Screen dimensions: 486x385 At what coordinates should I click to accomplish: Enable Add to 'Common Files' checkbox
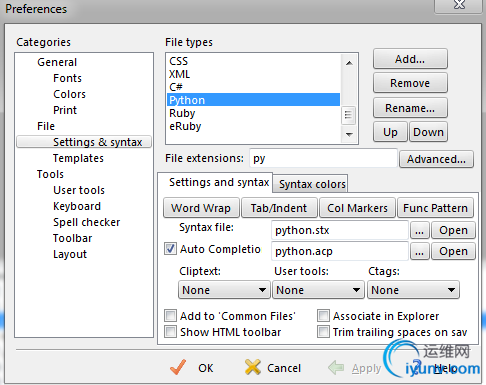(170, 315)
